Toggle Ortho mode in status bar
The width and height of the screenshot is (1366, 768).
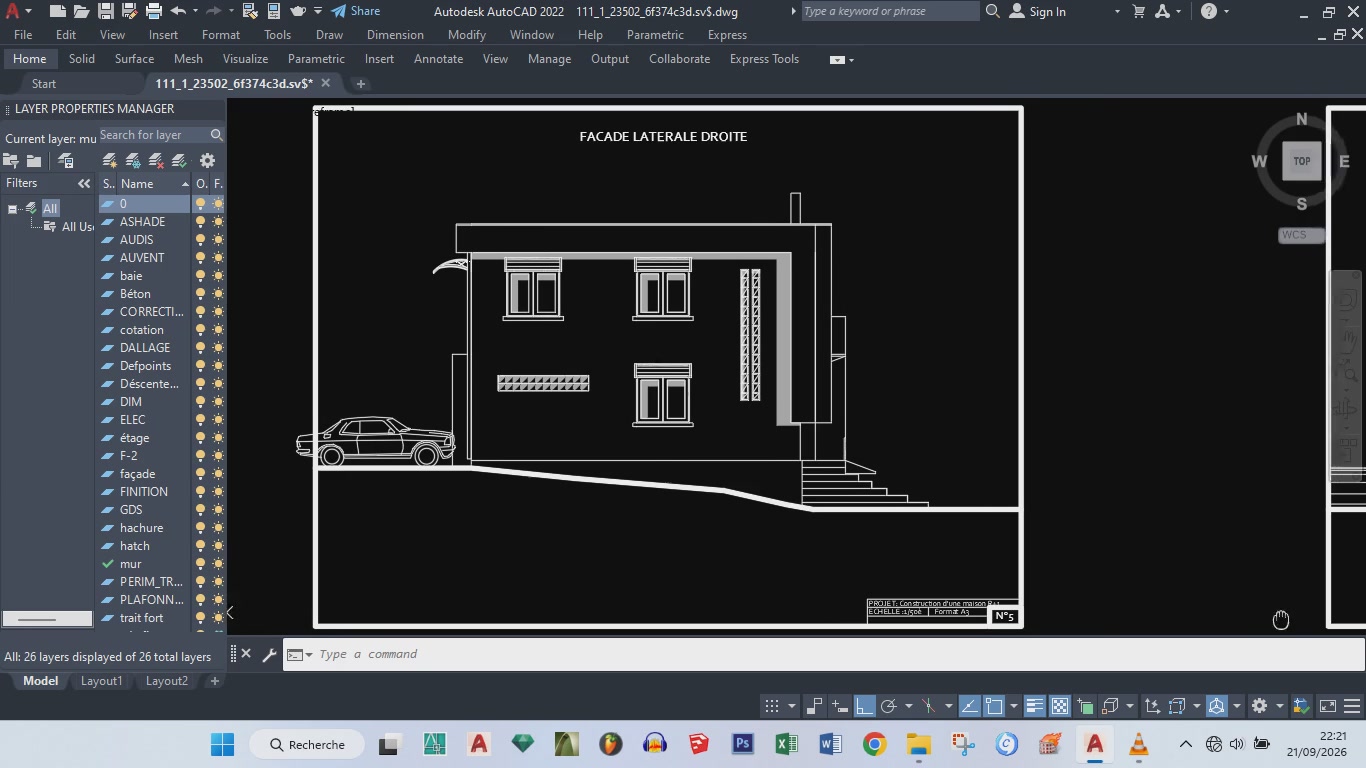(x=865, y=706)
